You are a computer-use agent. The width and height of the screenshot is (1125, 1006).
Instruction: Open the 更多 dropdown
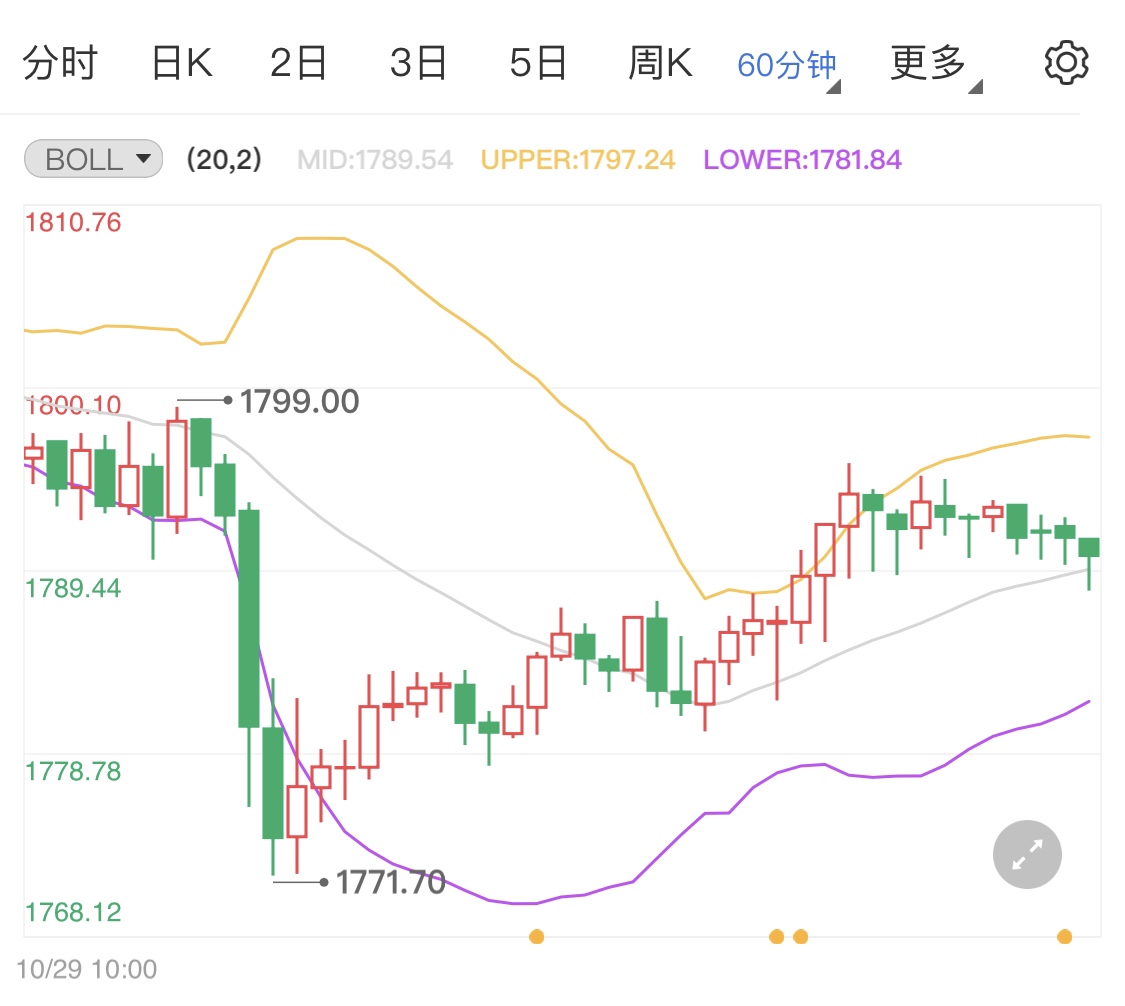(x=935, y=65)
